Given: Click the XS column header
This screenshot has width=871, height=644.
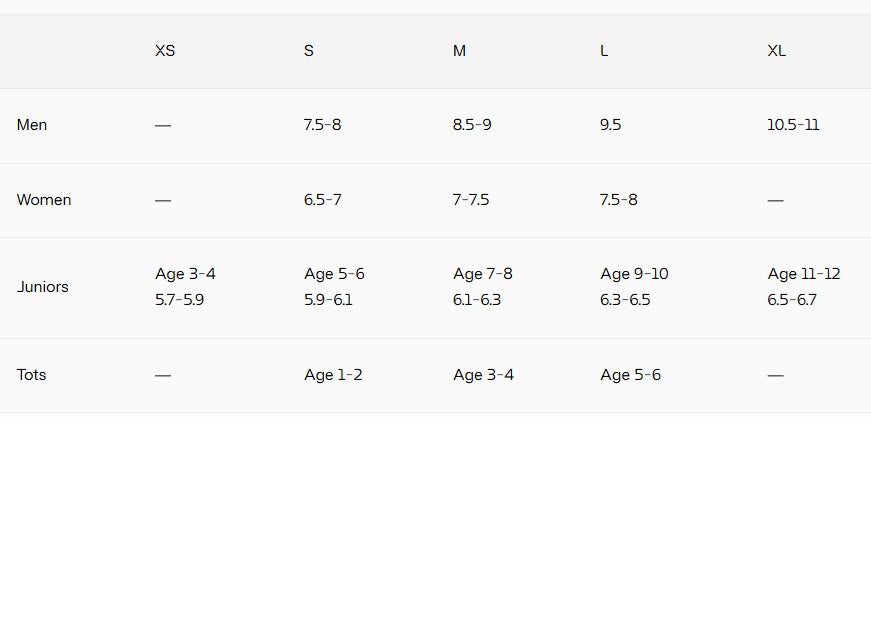Looking at the screenshot, I should [165, 51].
